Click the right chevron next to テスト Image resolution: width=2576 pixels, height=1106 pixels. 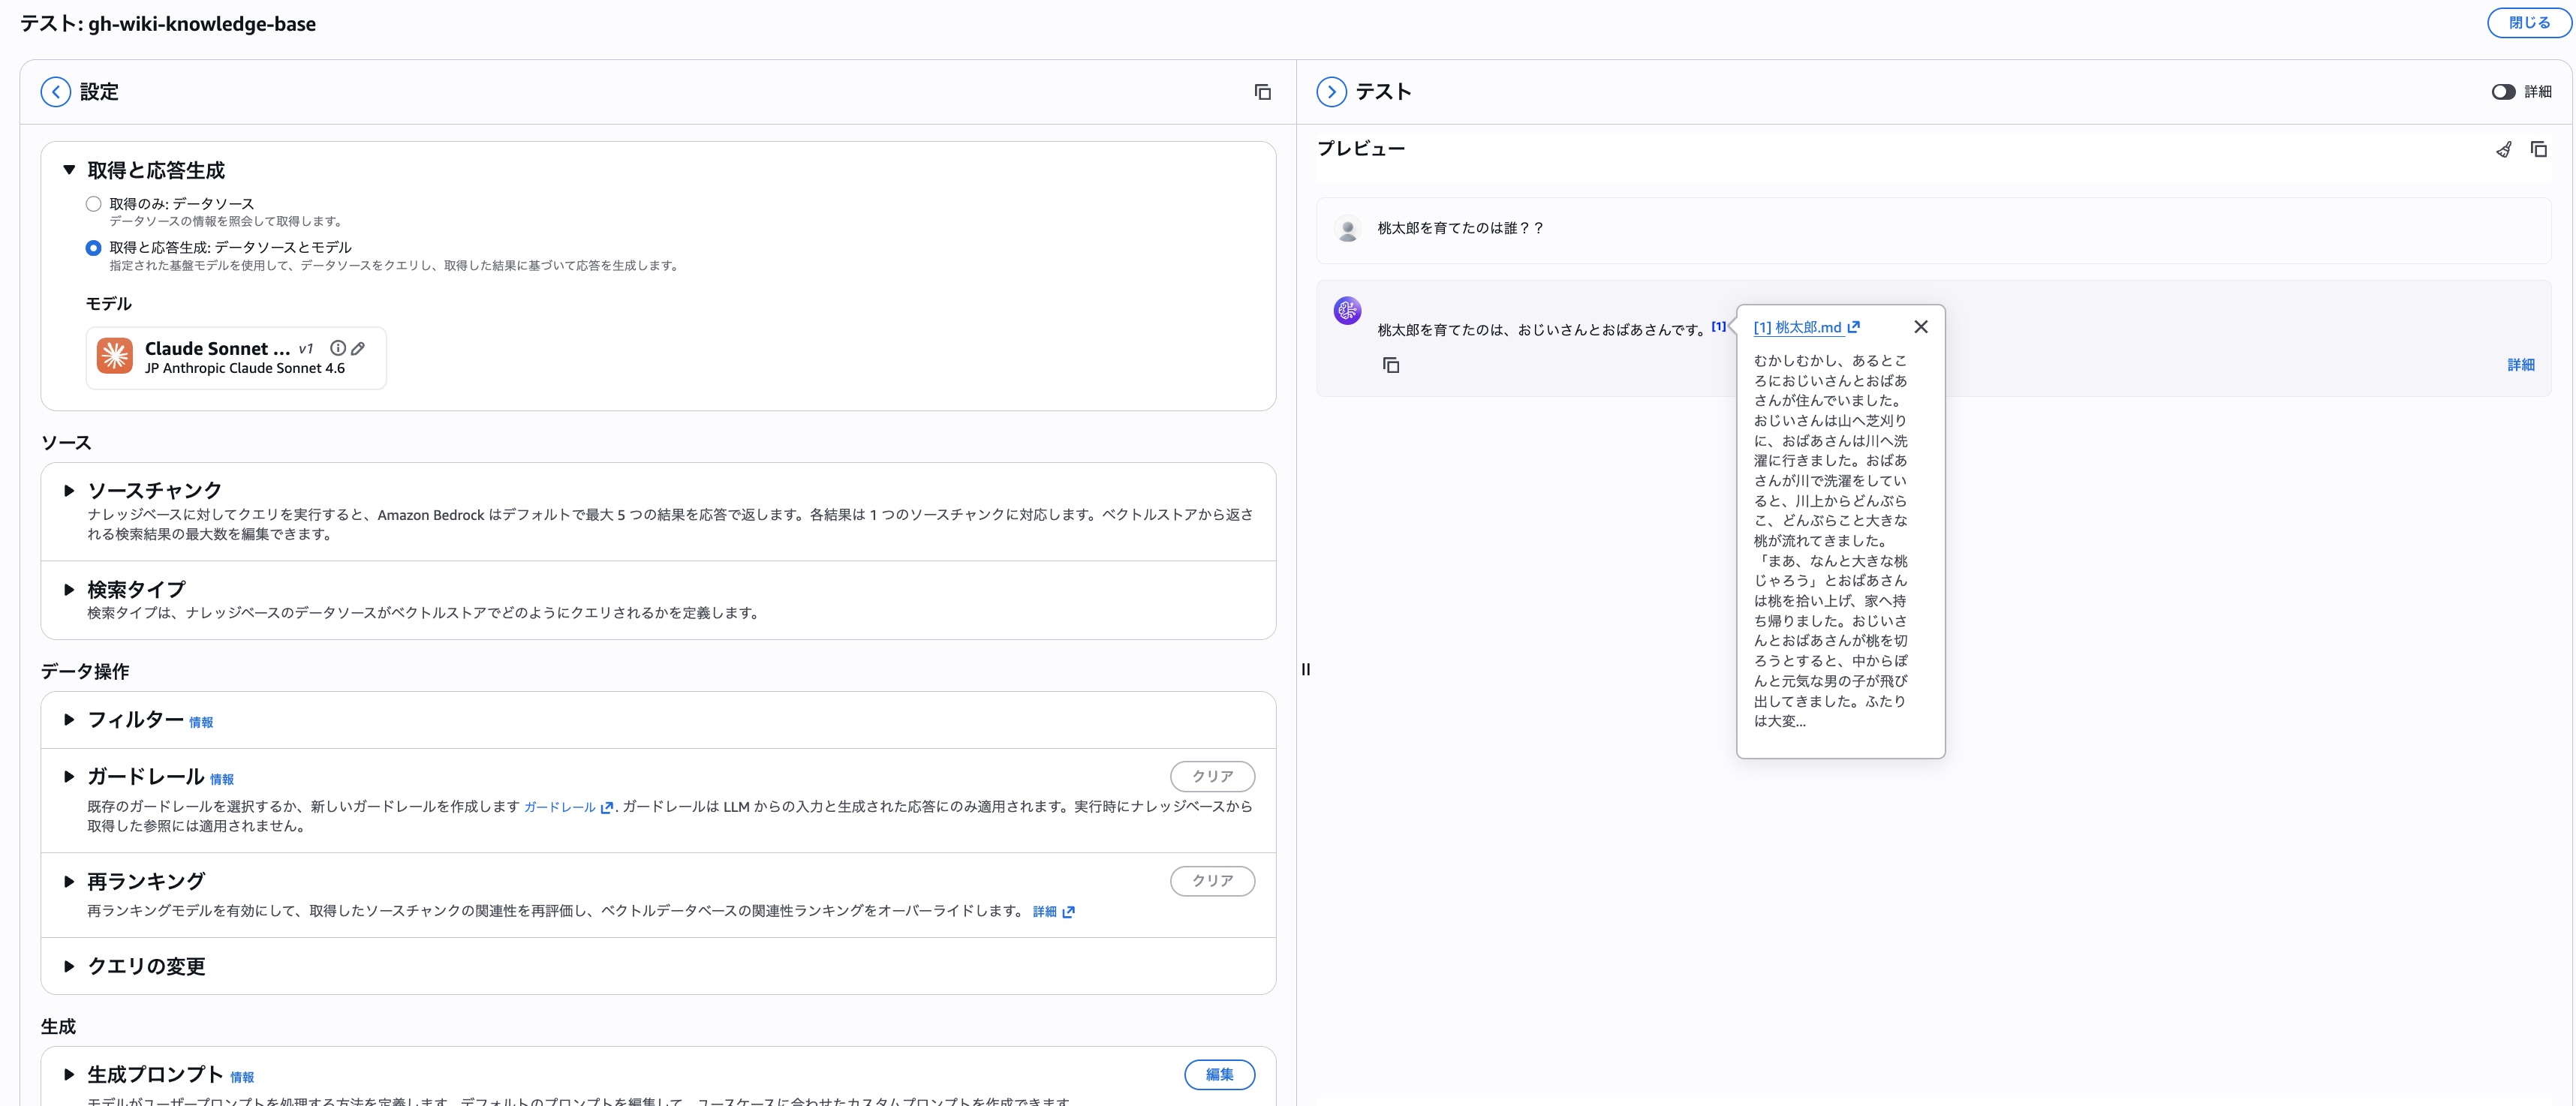1331,92
